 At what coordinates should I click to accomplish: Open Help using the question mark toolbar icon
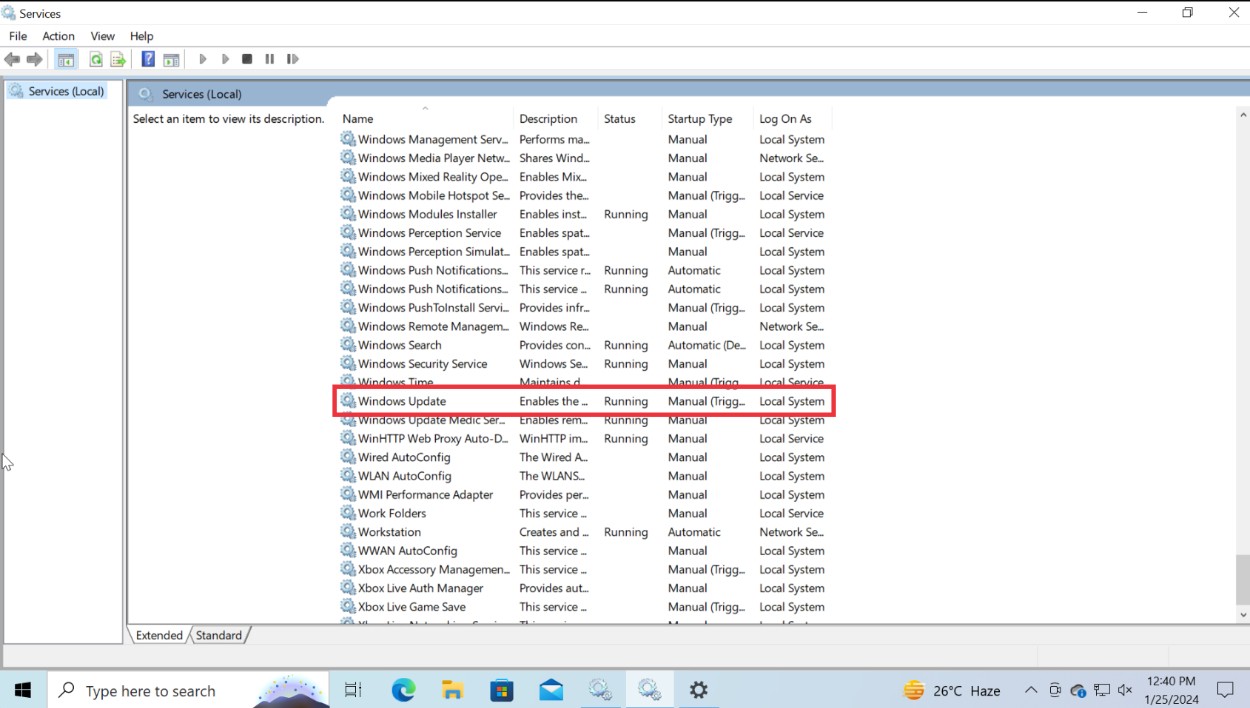coord(147,59)
